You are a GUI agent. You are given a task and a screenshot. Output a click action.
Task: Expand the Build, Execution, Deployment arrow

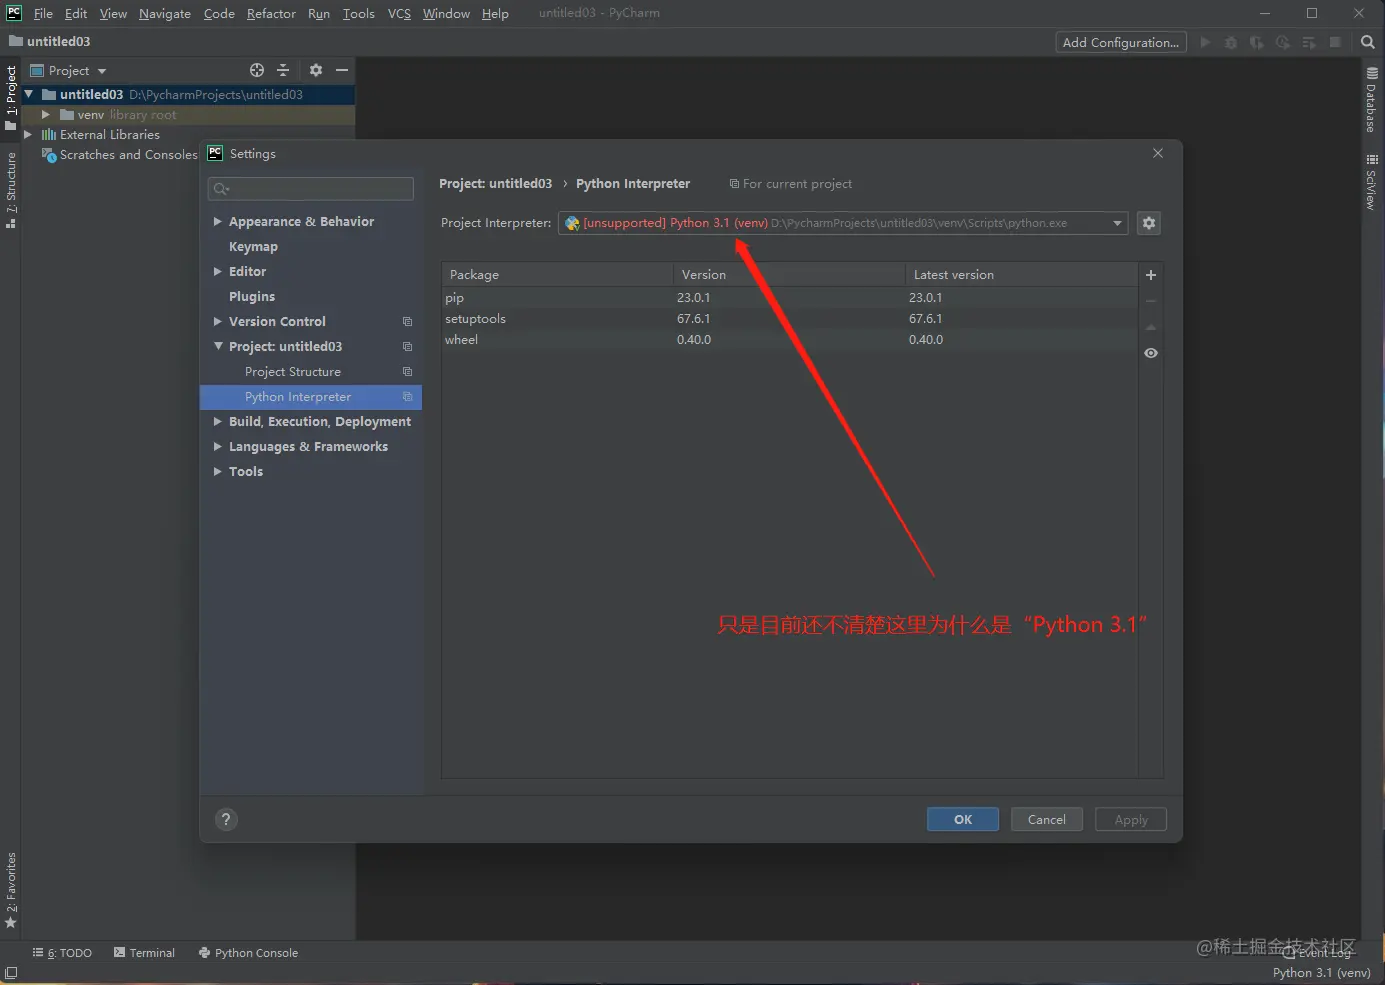coord(217,421)
